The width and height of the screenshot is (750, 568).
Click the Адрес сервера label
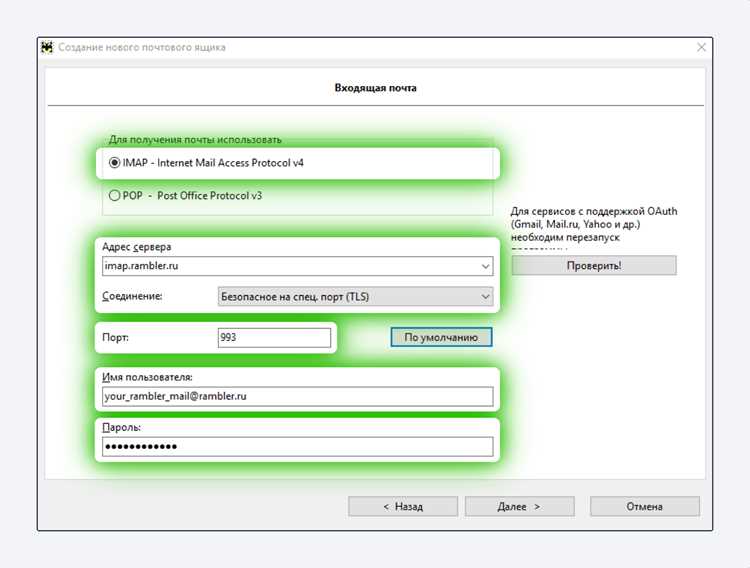[136, 247]
